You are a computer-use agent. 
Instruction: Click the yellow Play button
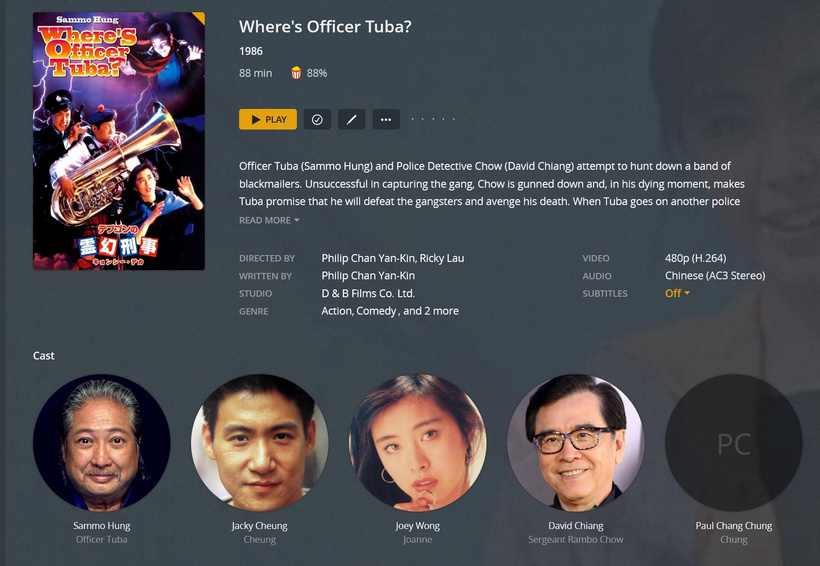click(x=268, y=119)
